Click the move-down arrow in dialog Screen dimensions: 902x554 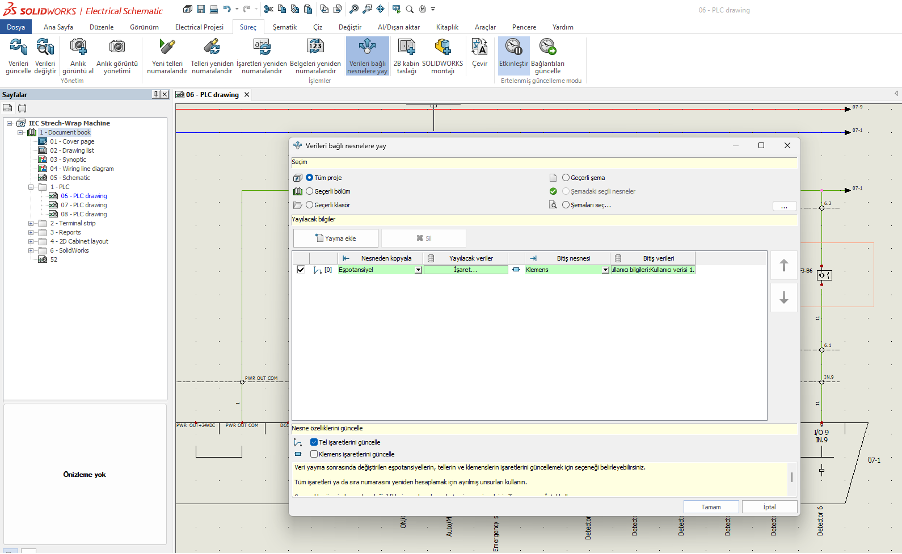click(x=783, y=298)
